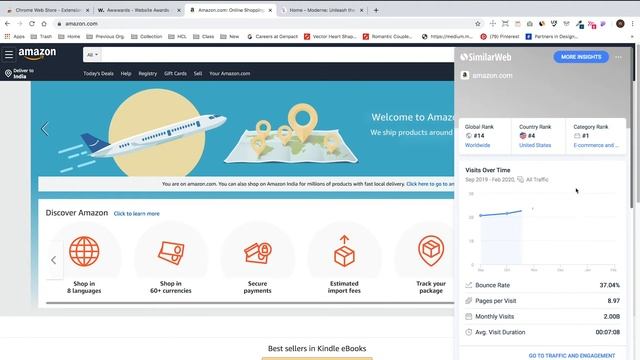The height and width of the screenshot is (360, 640).
Task: Click the MORE INSIGHTS button
Action: tap(581, 57)
